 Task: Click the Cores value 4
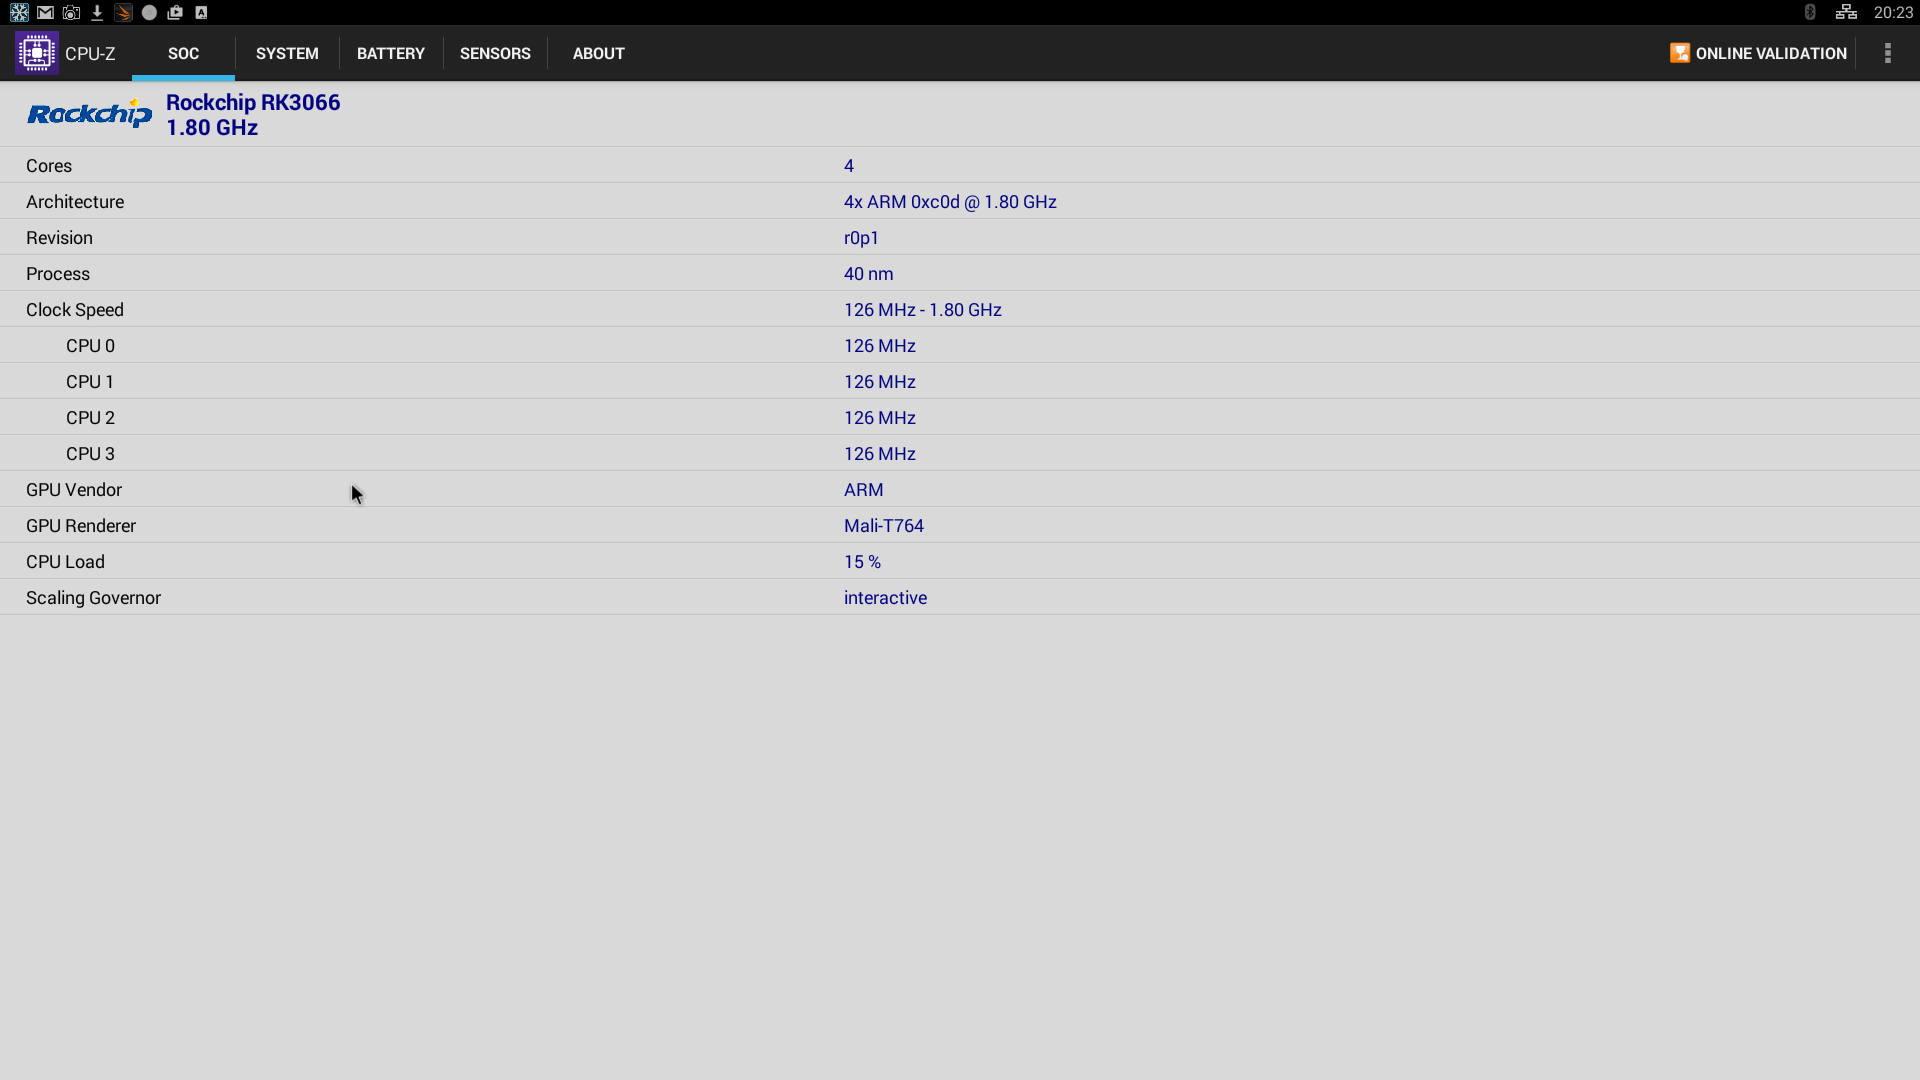click(849, 166)
